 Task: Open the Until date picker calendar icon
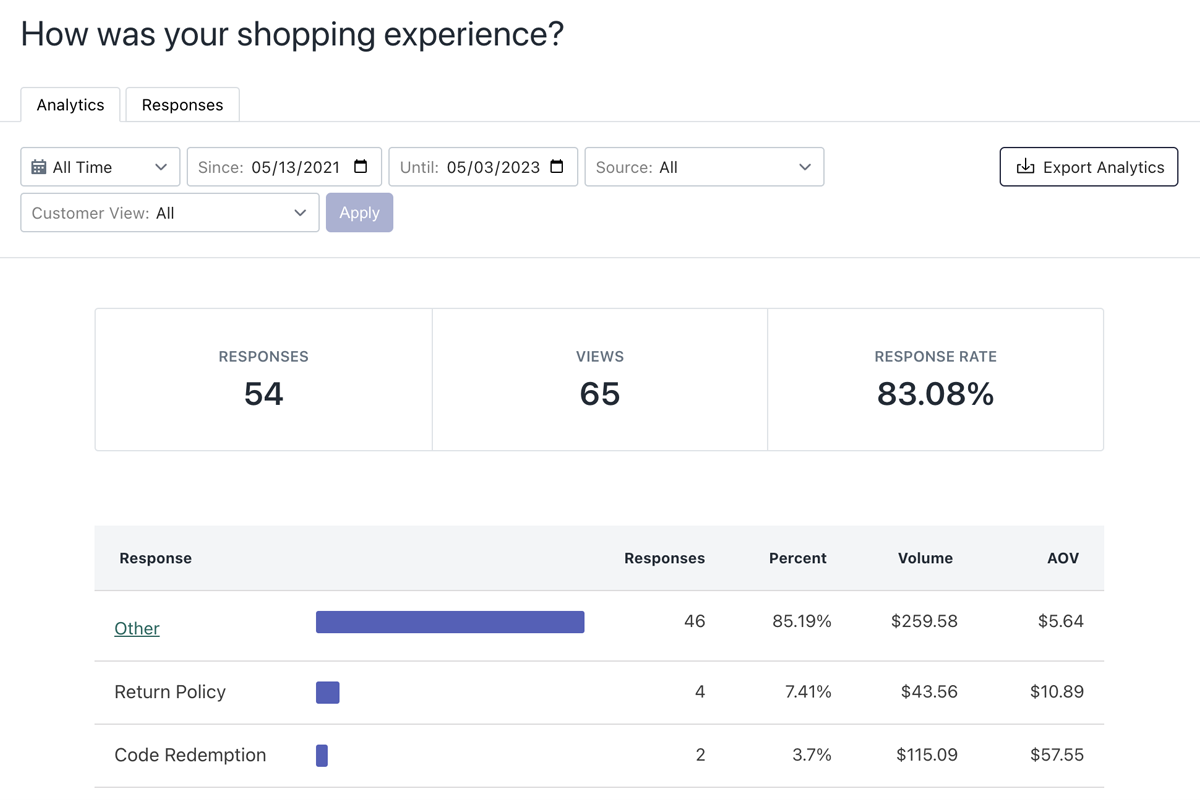coord(557,167)
